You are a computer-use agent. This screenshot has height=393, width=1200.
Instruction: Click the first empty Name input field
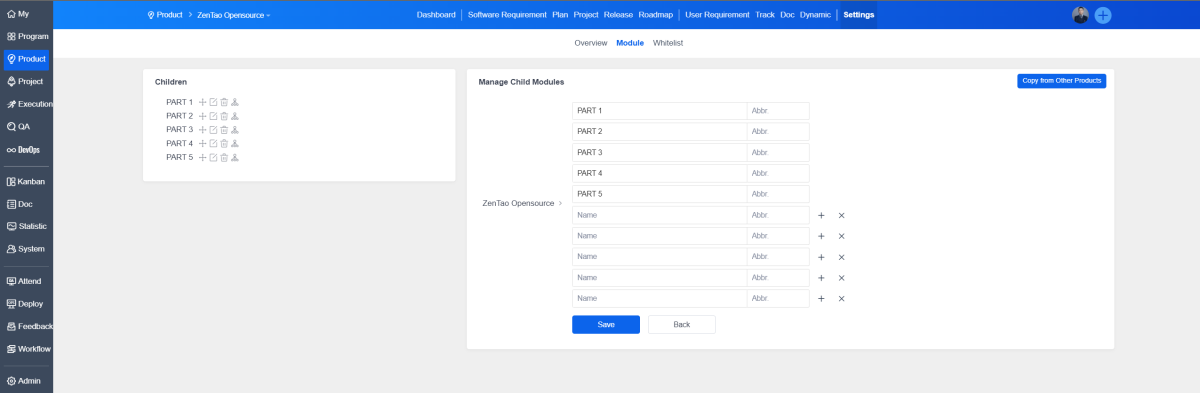[659, 215]
